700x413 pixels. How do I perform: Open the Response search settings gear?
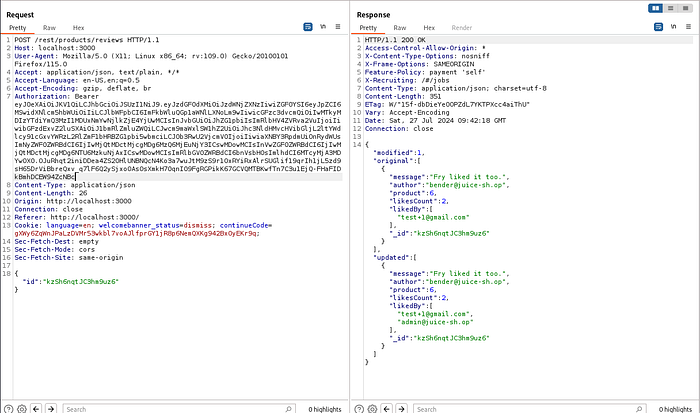coord(372,409)
